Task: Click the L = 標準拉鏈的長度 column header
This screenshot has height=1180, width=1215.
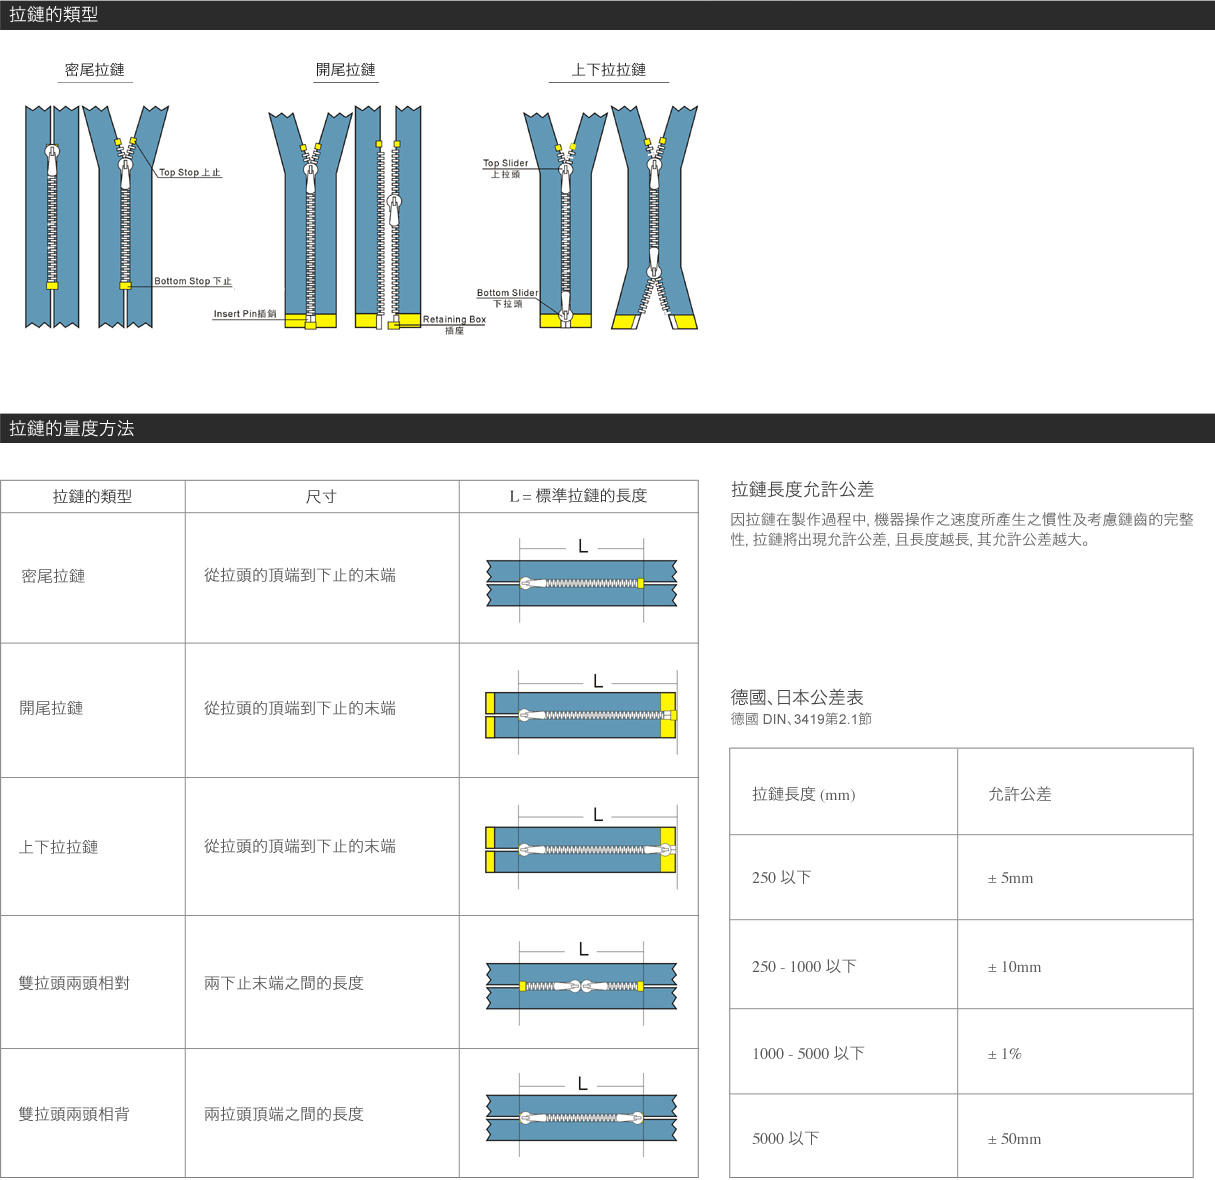Action: [x=578, y=497]
